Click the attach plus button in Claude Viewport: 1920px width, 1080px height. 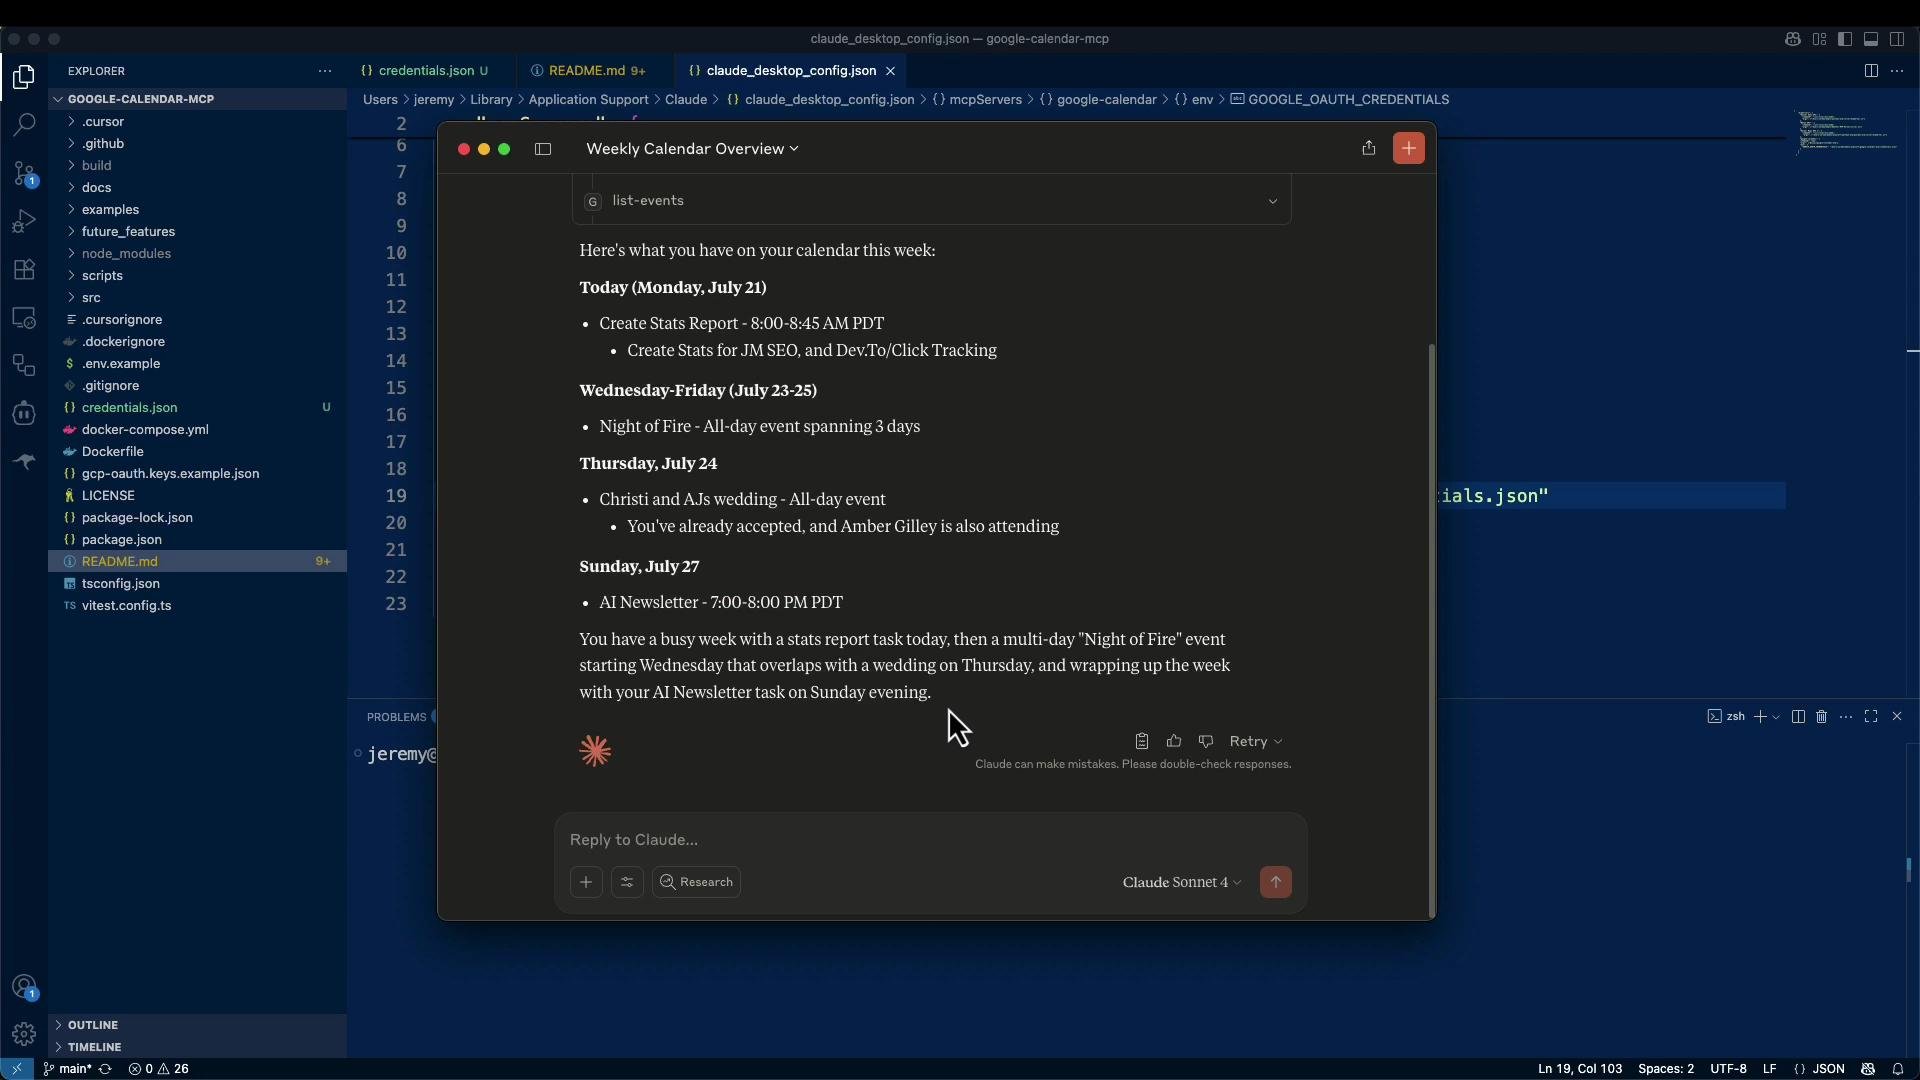coord(586,882)
